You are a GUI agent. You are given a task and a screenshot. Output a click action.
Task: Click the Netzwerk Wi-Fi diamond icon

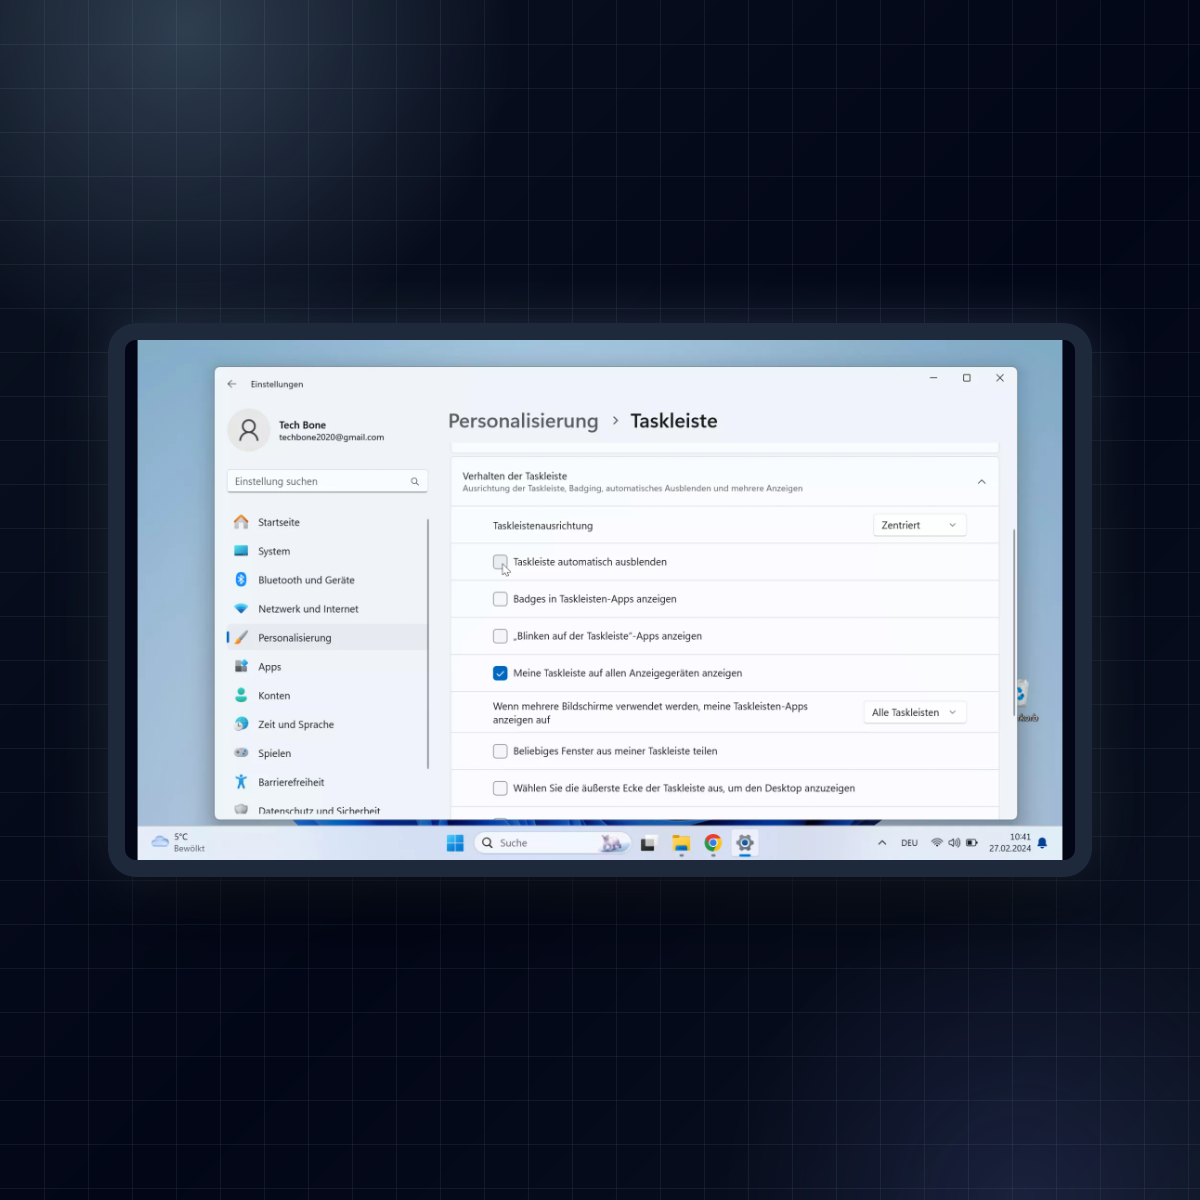[241, 609]
